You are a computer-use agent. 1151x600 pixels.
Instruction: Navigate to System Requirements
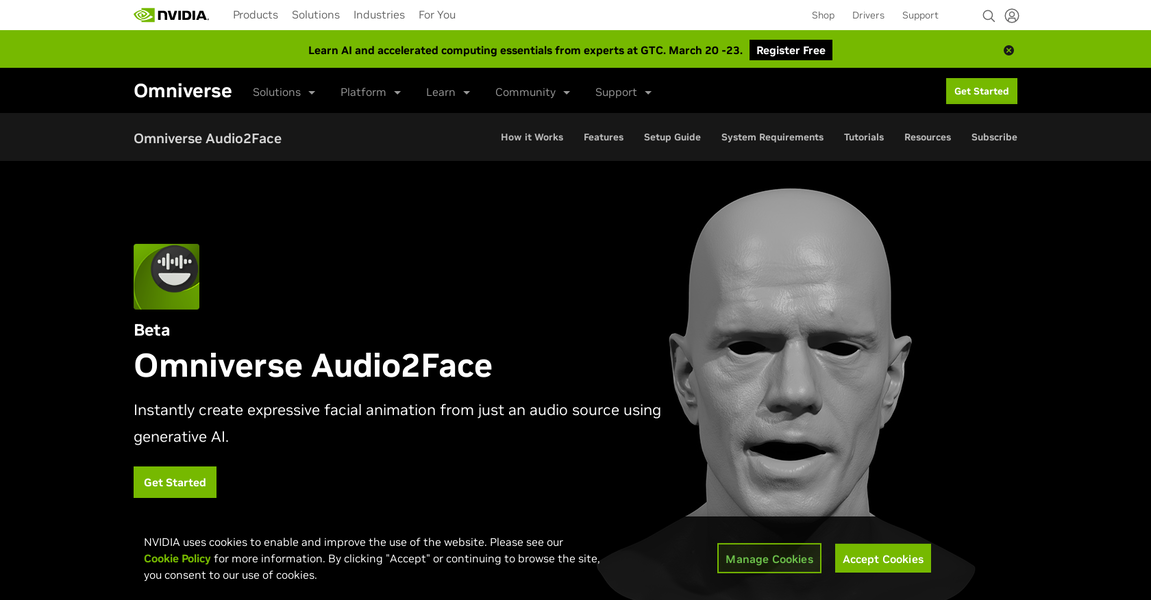tap(772, 137)
